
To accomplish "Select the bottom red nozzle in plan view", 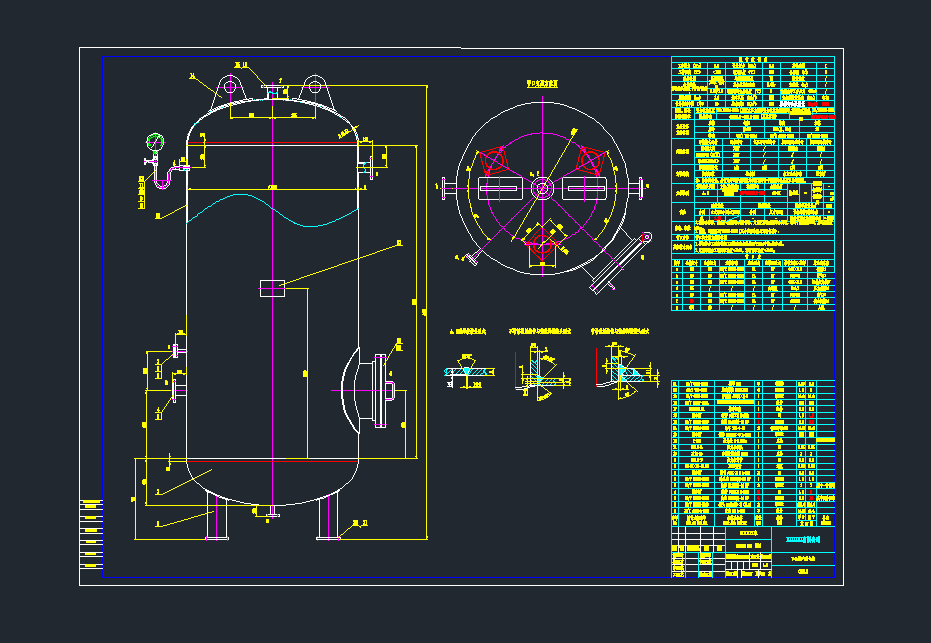I will pyautogui.click(x=542, y=244).
